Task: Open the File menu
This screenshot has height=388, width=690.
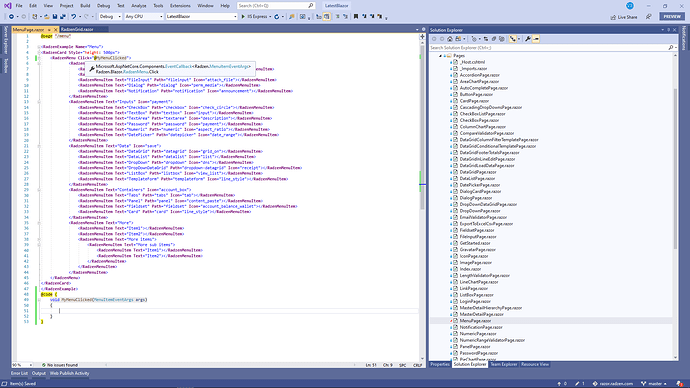Action: coord(19,6)
